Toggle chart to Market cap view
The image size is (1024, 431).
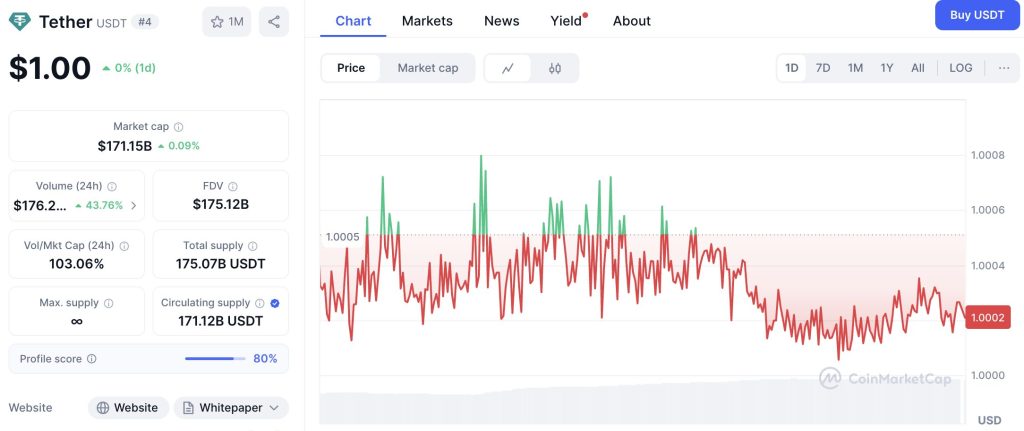428,68
